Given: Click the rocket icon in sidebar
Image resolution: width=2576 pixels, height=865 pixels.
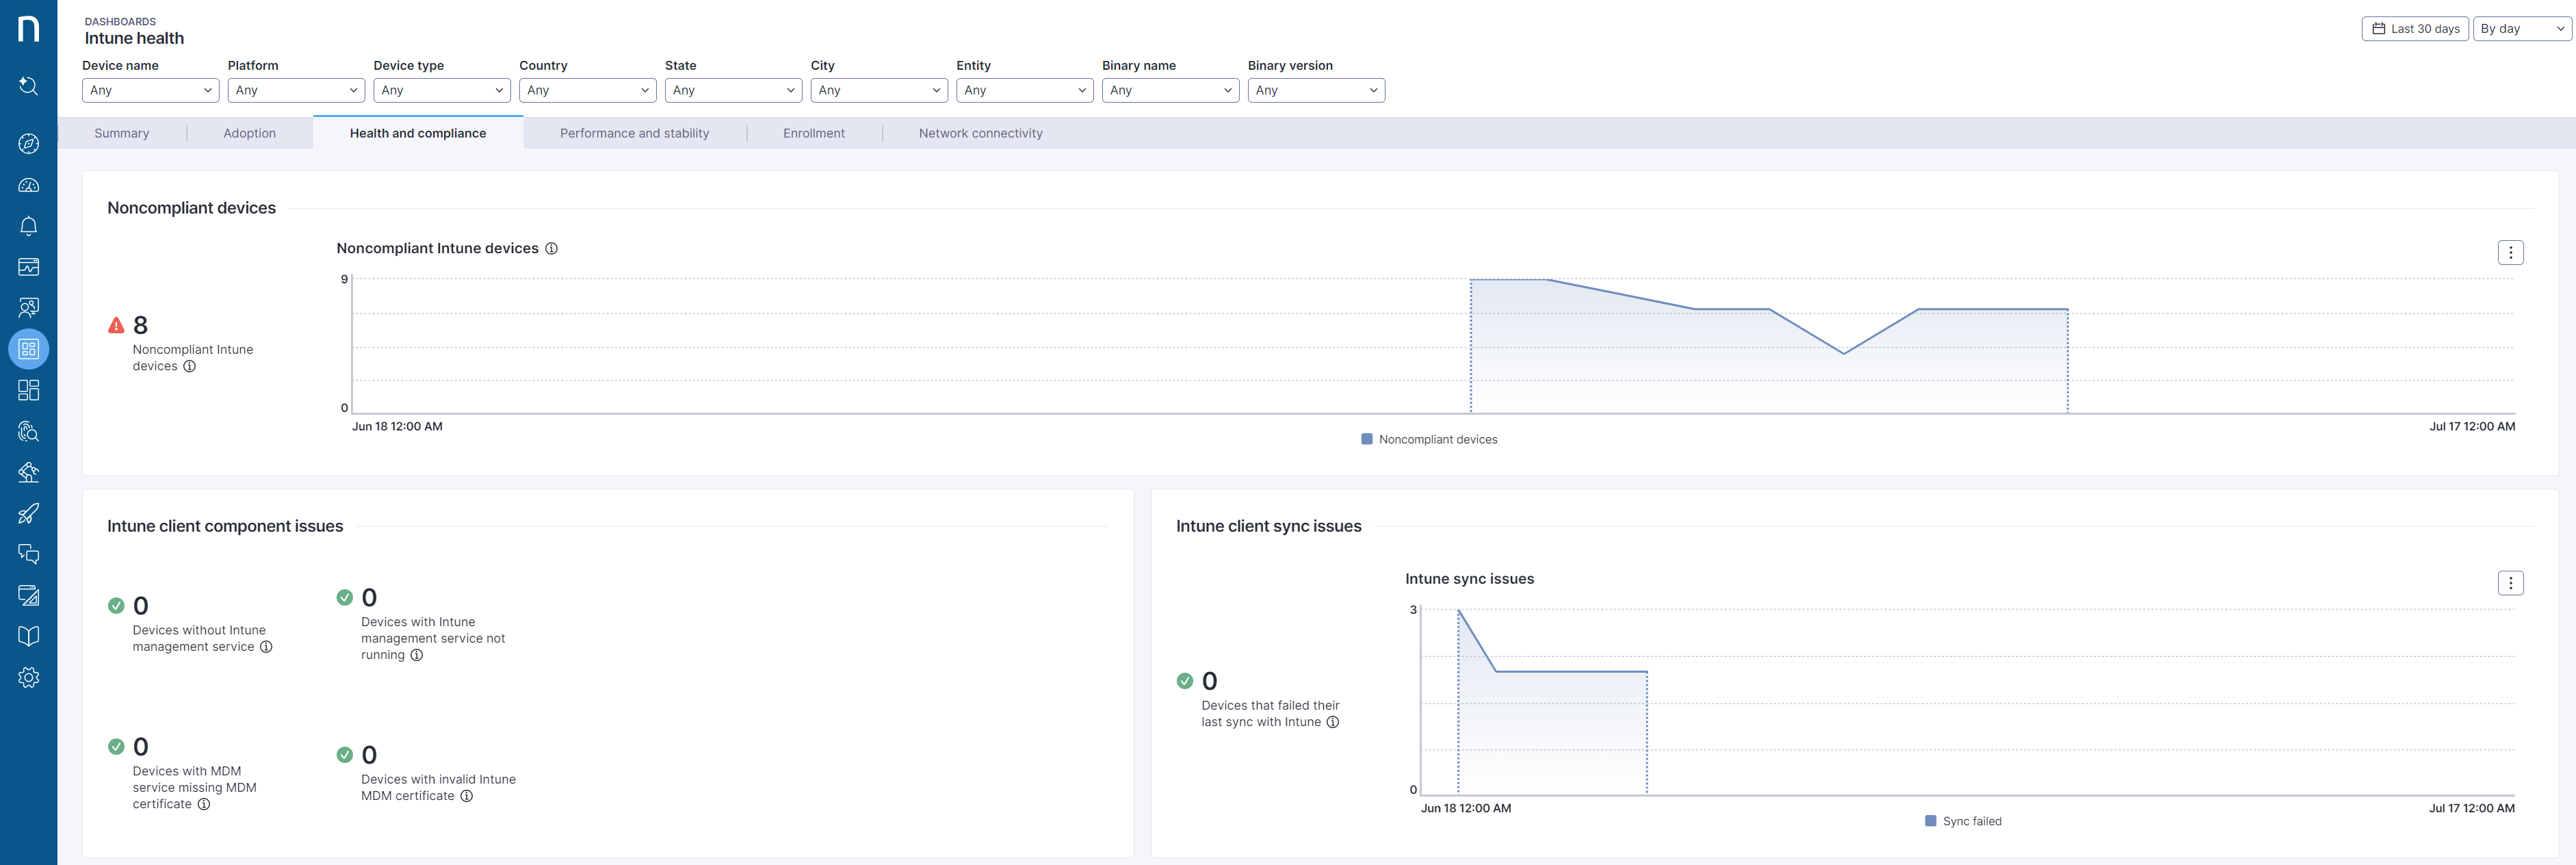Looking at the screenshot, I should tap(28, 514).
